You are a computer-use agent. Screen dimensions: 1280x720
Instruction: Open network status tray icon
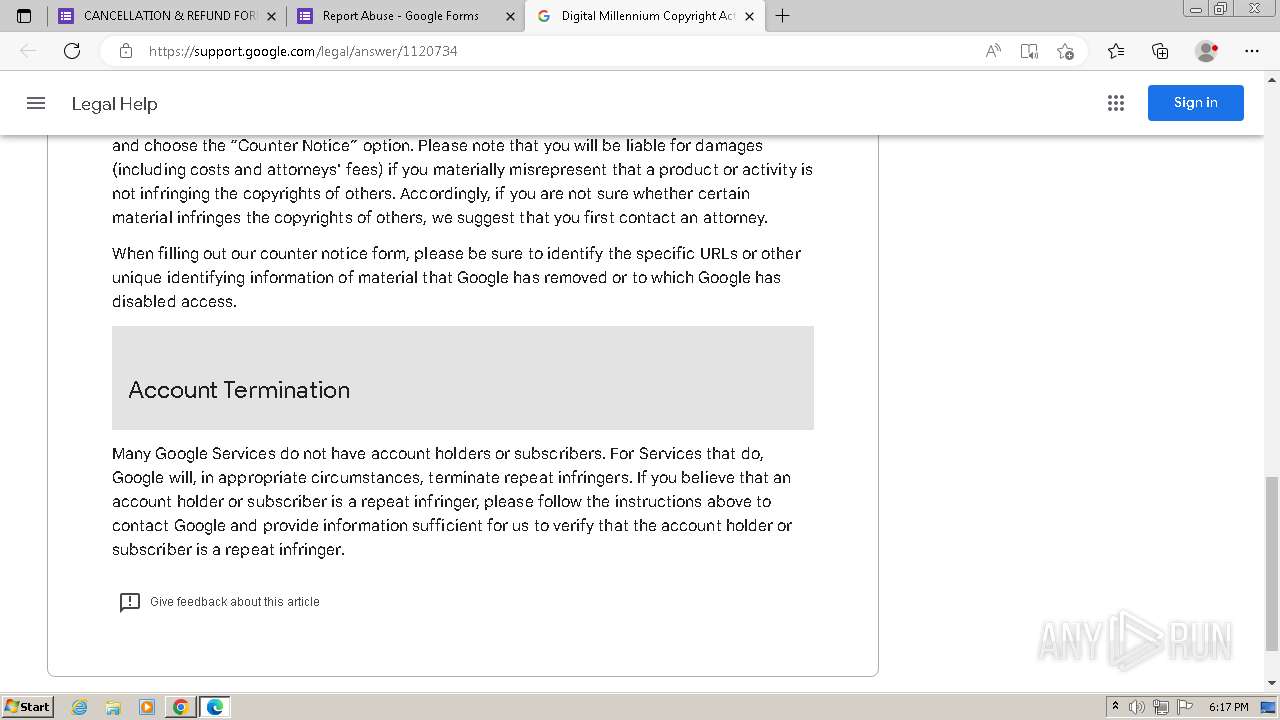[1161, 707]
